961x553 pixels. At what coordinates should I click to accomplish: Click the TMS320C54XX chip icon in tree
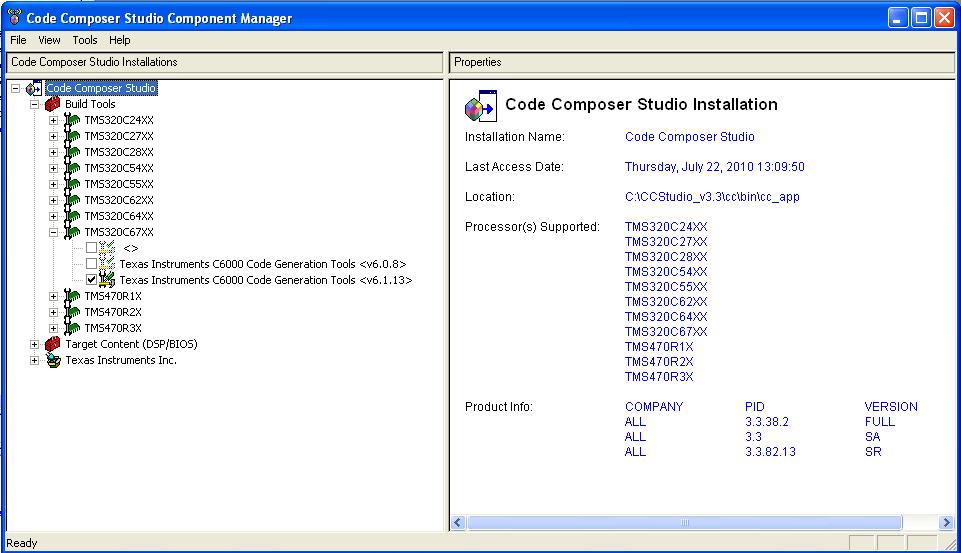pyautogui.click(x=72, y=168)
